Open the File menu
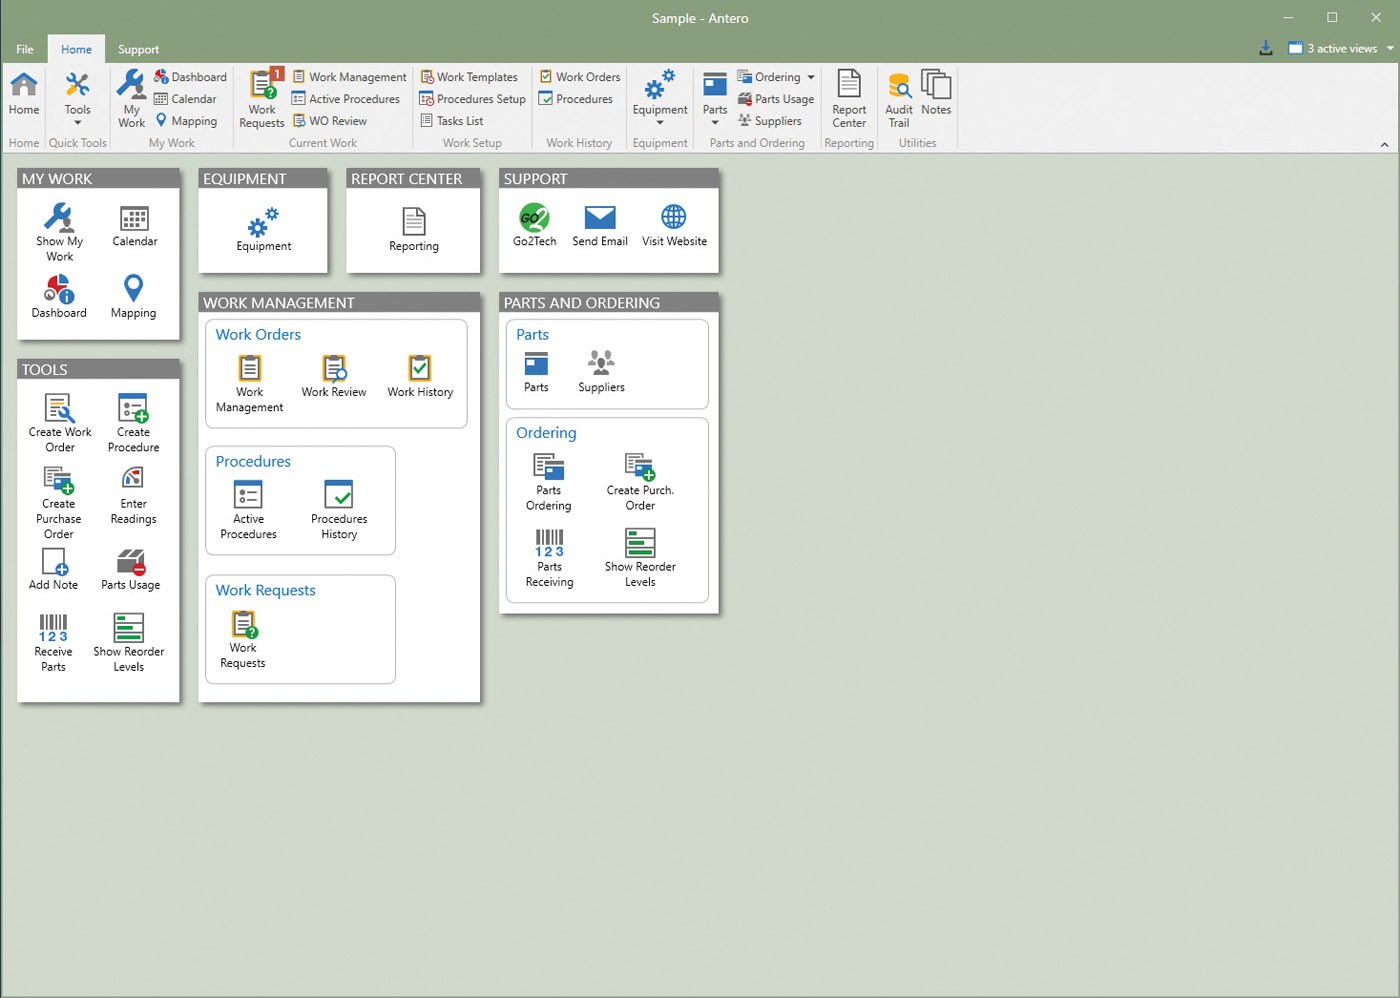 23,49
